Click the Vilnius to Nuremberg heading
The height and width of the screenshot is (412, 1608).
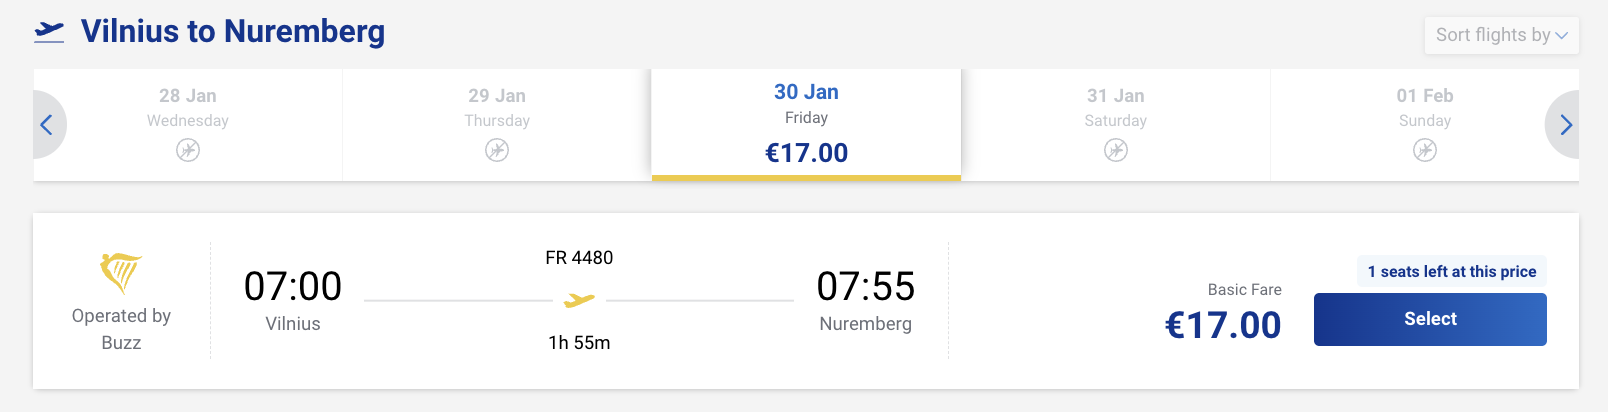click(x=233, y=32)
